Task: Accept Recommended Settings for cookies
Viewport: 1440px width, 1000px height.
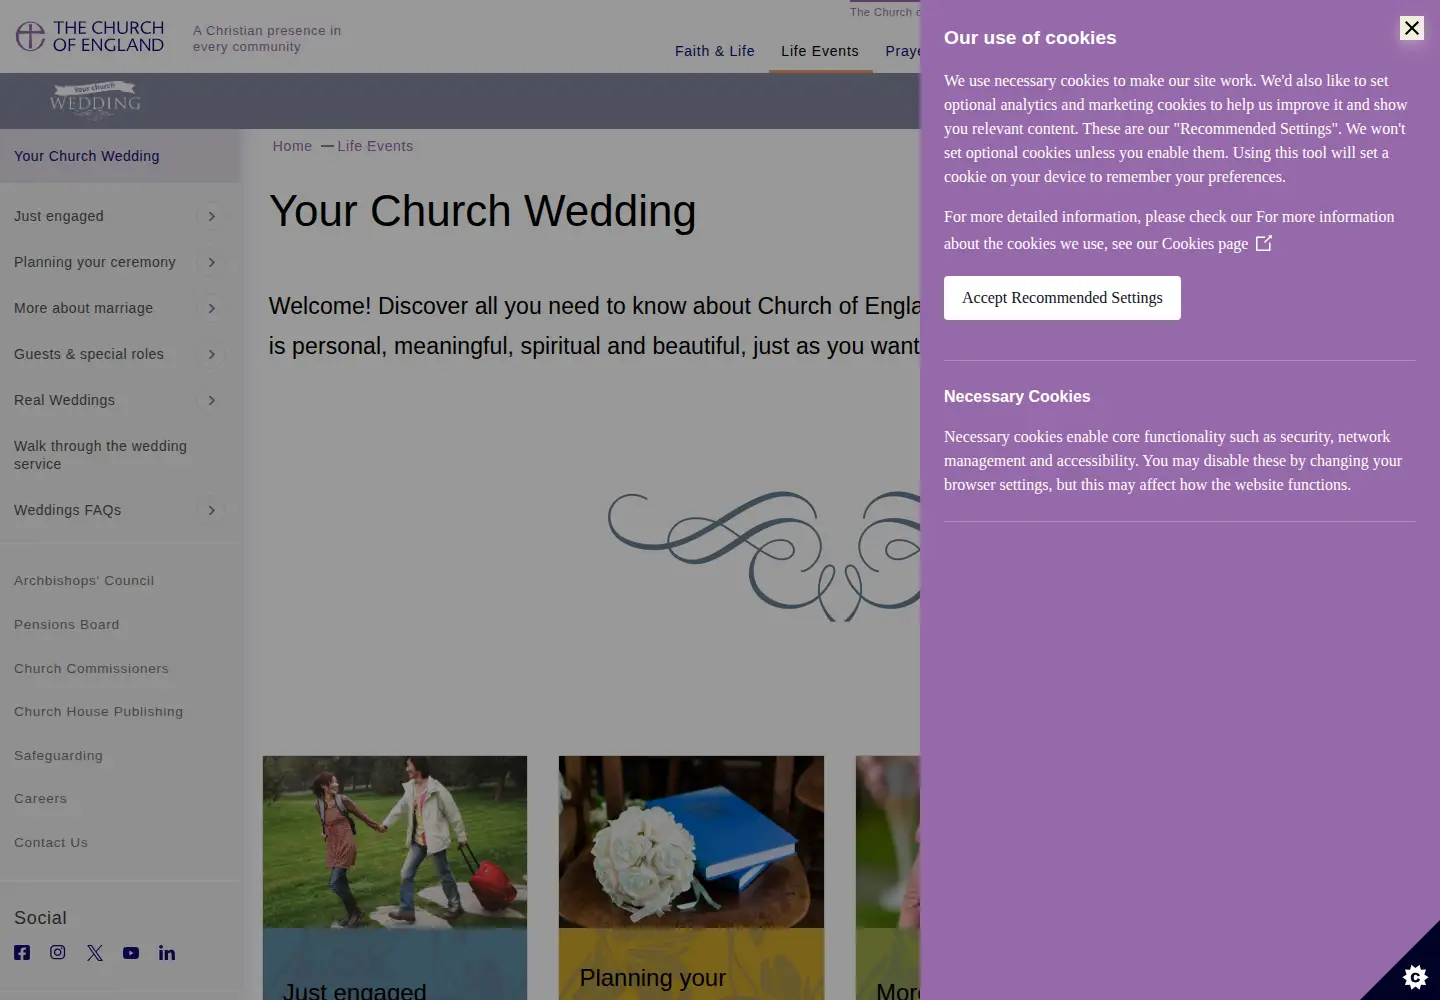Action: pos(1062,298)
